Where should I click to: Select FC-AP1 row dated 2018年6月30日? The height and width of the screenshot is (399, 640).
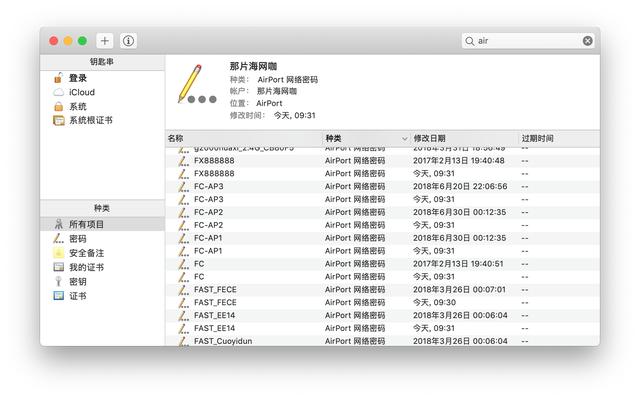point(382,238)
